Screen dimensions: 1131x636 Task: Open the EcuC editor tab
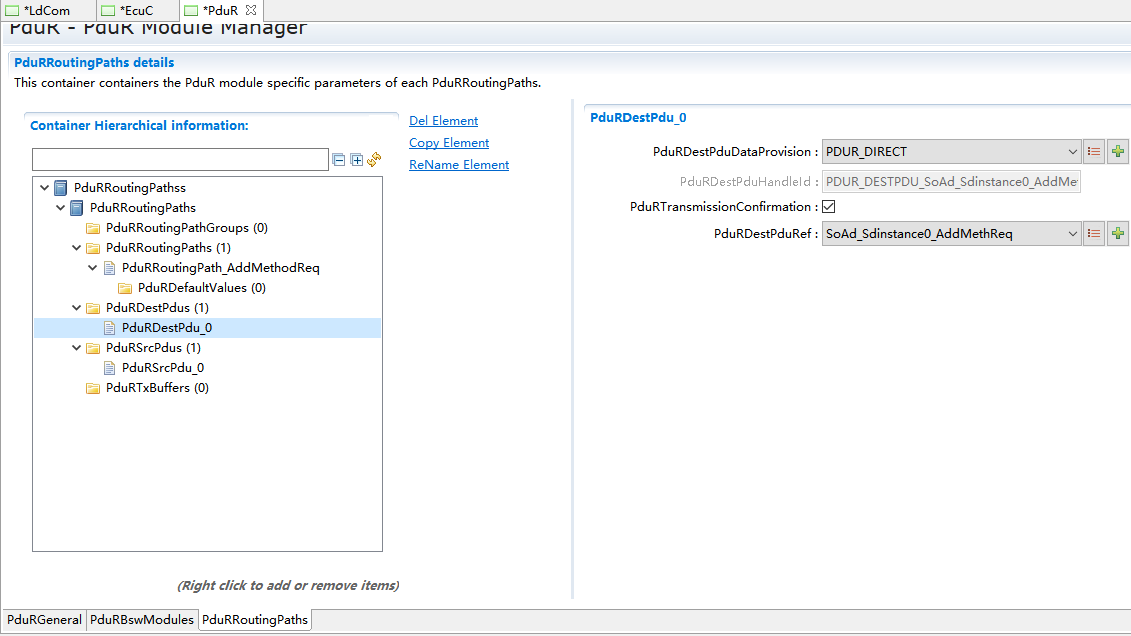pos(135,11)
